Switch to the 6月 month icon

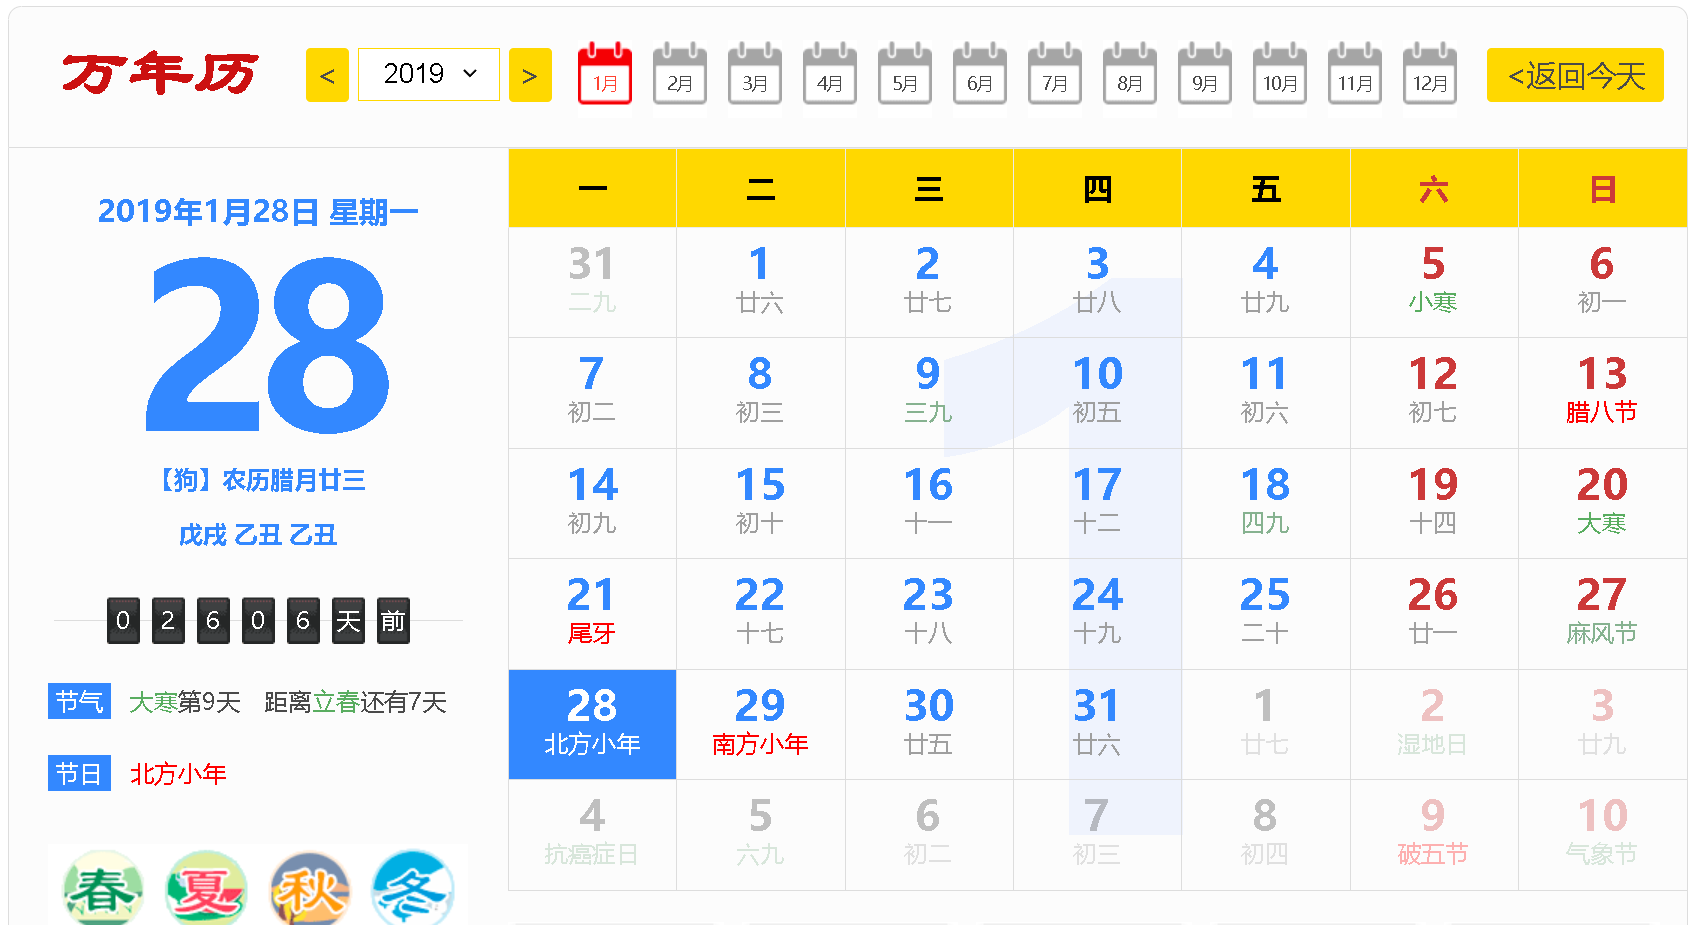[980, 75]
